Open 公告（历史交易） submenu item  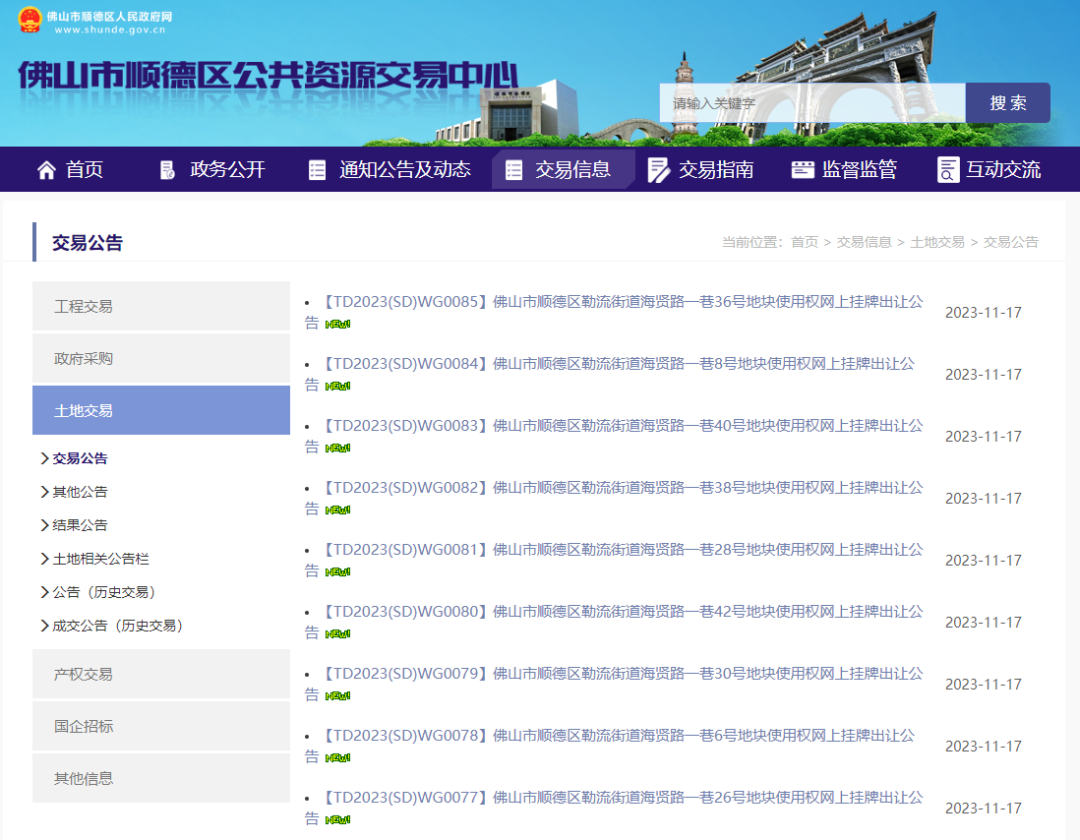tap(104, 592)
